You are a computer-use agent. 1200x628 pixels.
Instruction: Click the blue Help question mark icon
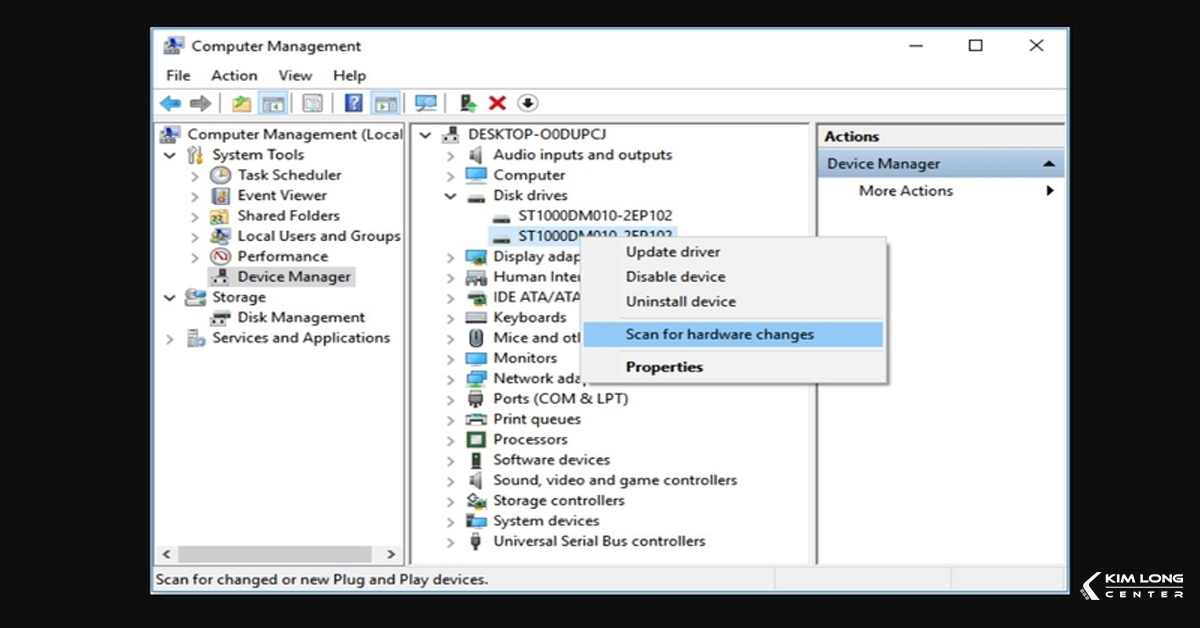pyautogui.click(x=353, y=103)
